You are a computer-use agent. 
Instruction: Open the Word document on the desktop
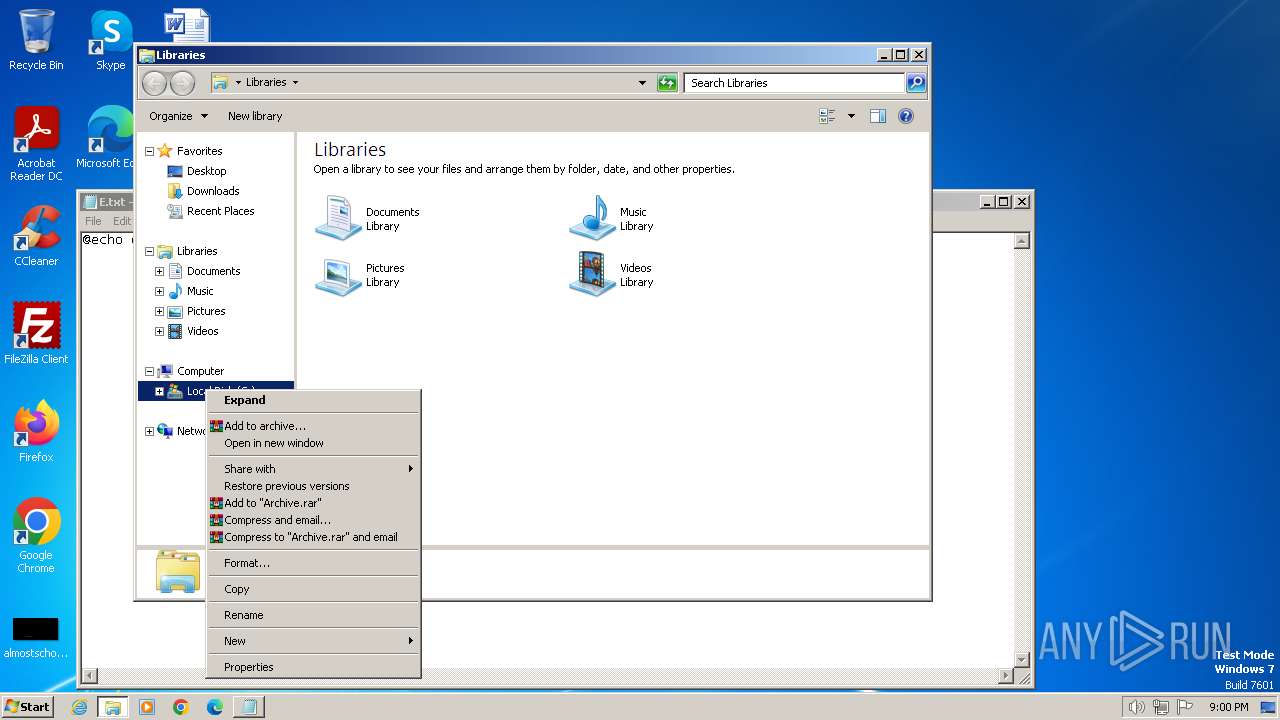click(186, 24)
